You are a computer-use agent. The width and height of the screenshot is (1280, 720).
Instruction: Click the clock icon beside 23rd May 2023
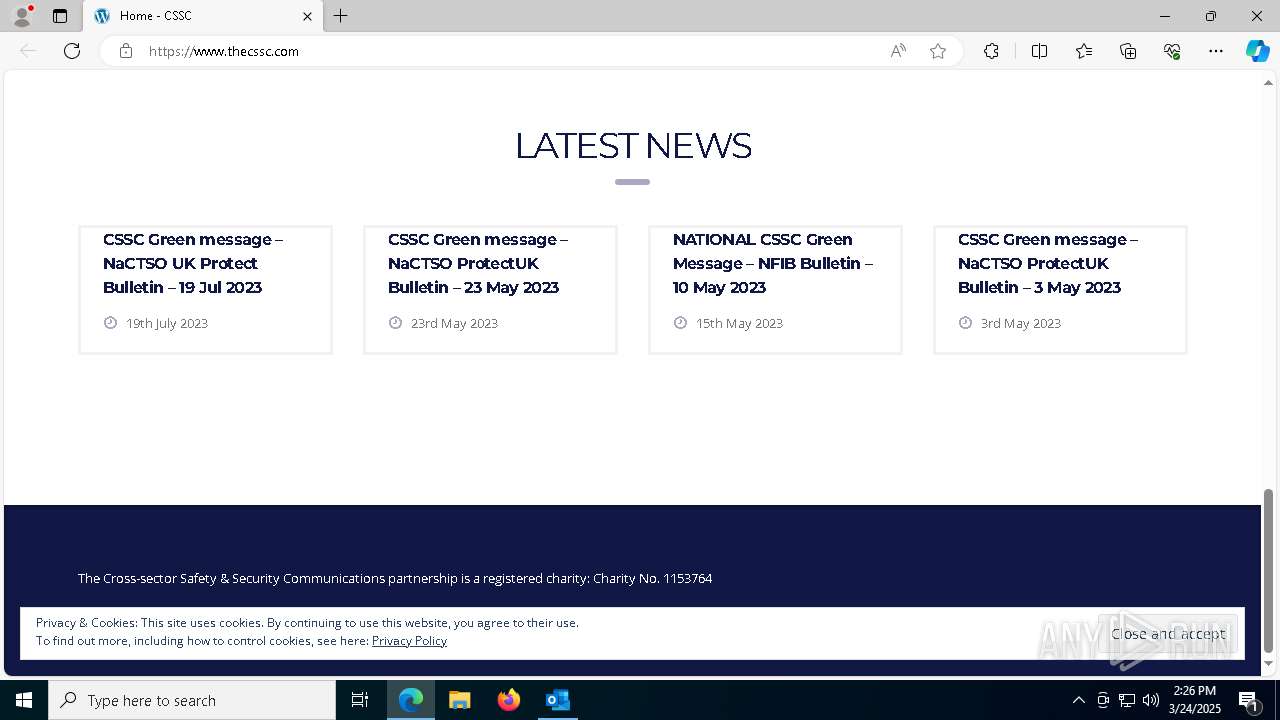(395, 323)
